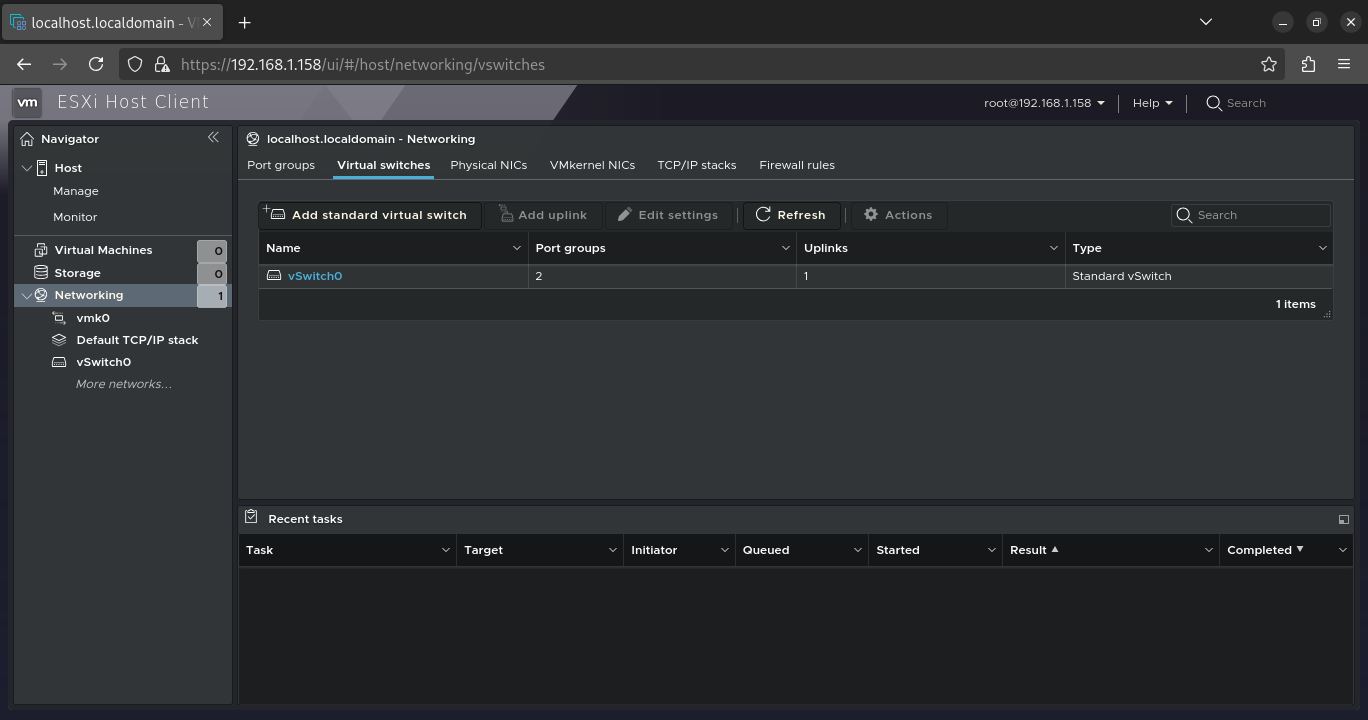Click the Default TCP/IP stack layers icon
1368x720 pixels.
(x=59, y=340)
